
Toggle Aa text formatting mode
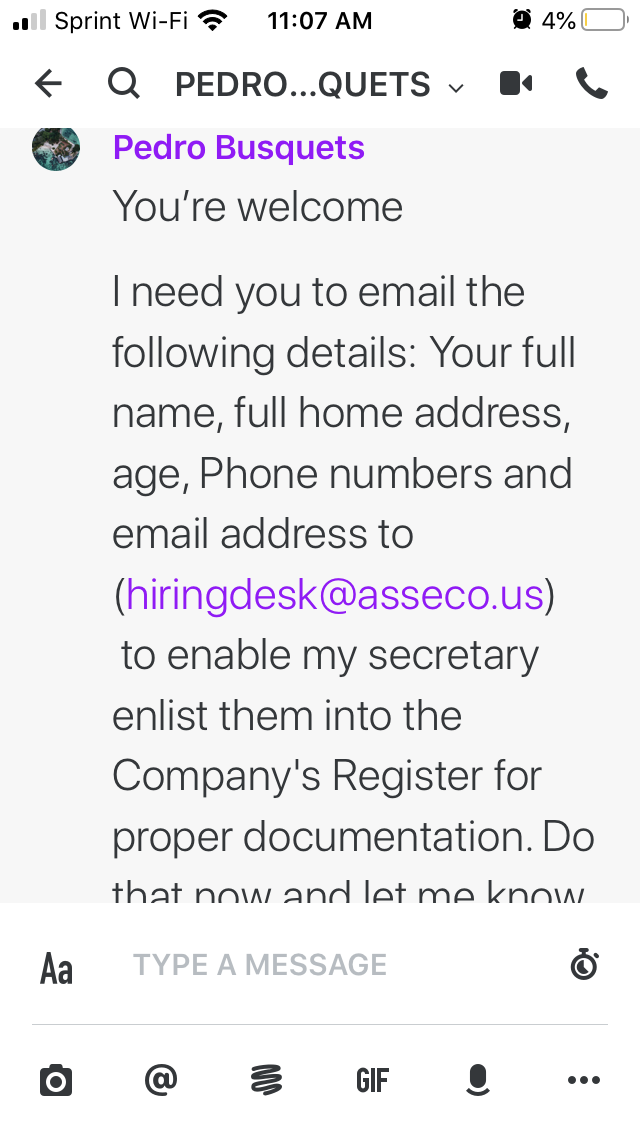click(56, 968)
